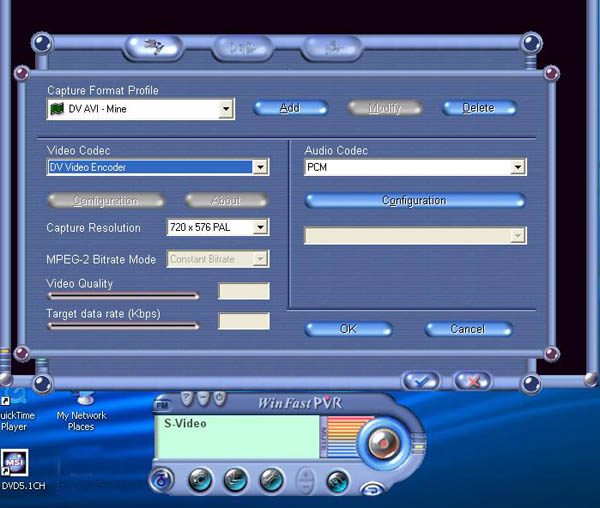Click the leftmost round WinFast PVR button
Image resolution: width=600 pixels, height=508 pixels.
[x=162, y=480]
